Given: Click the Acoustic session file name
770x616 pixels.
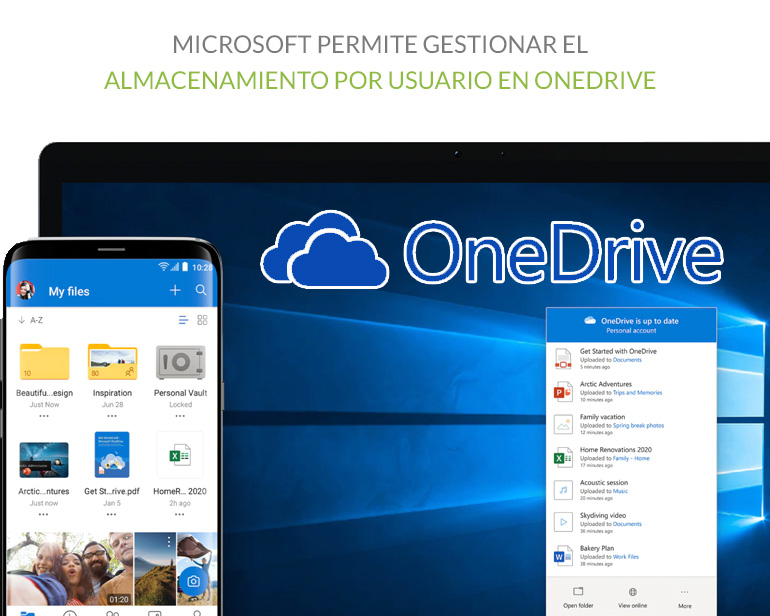Looking at the screenshot, I should coord(604,483).
